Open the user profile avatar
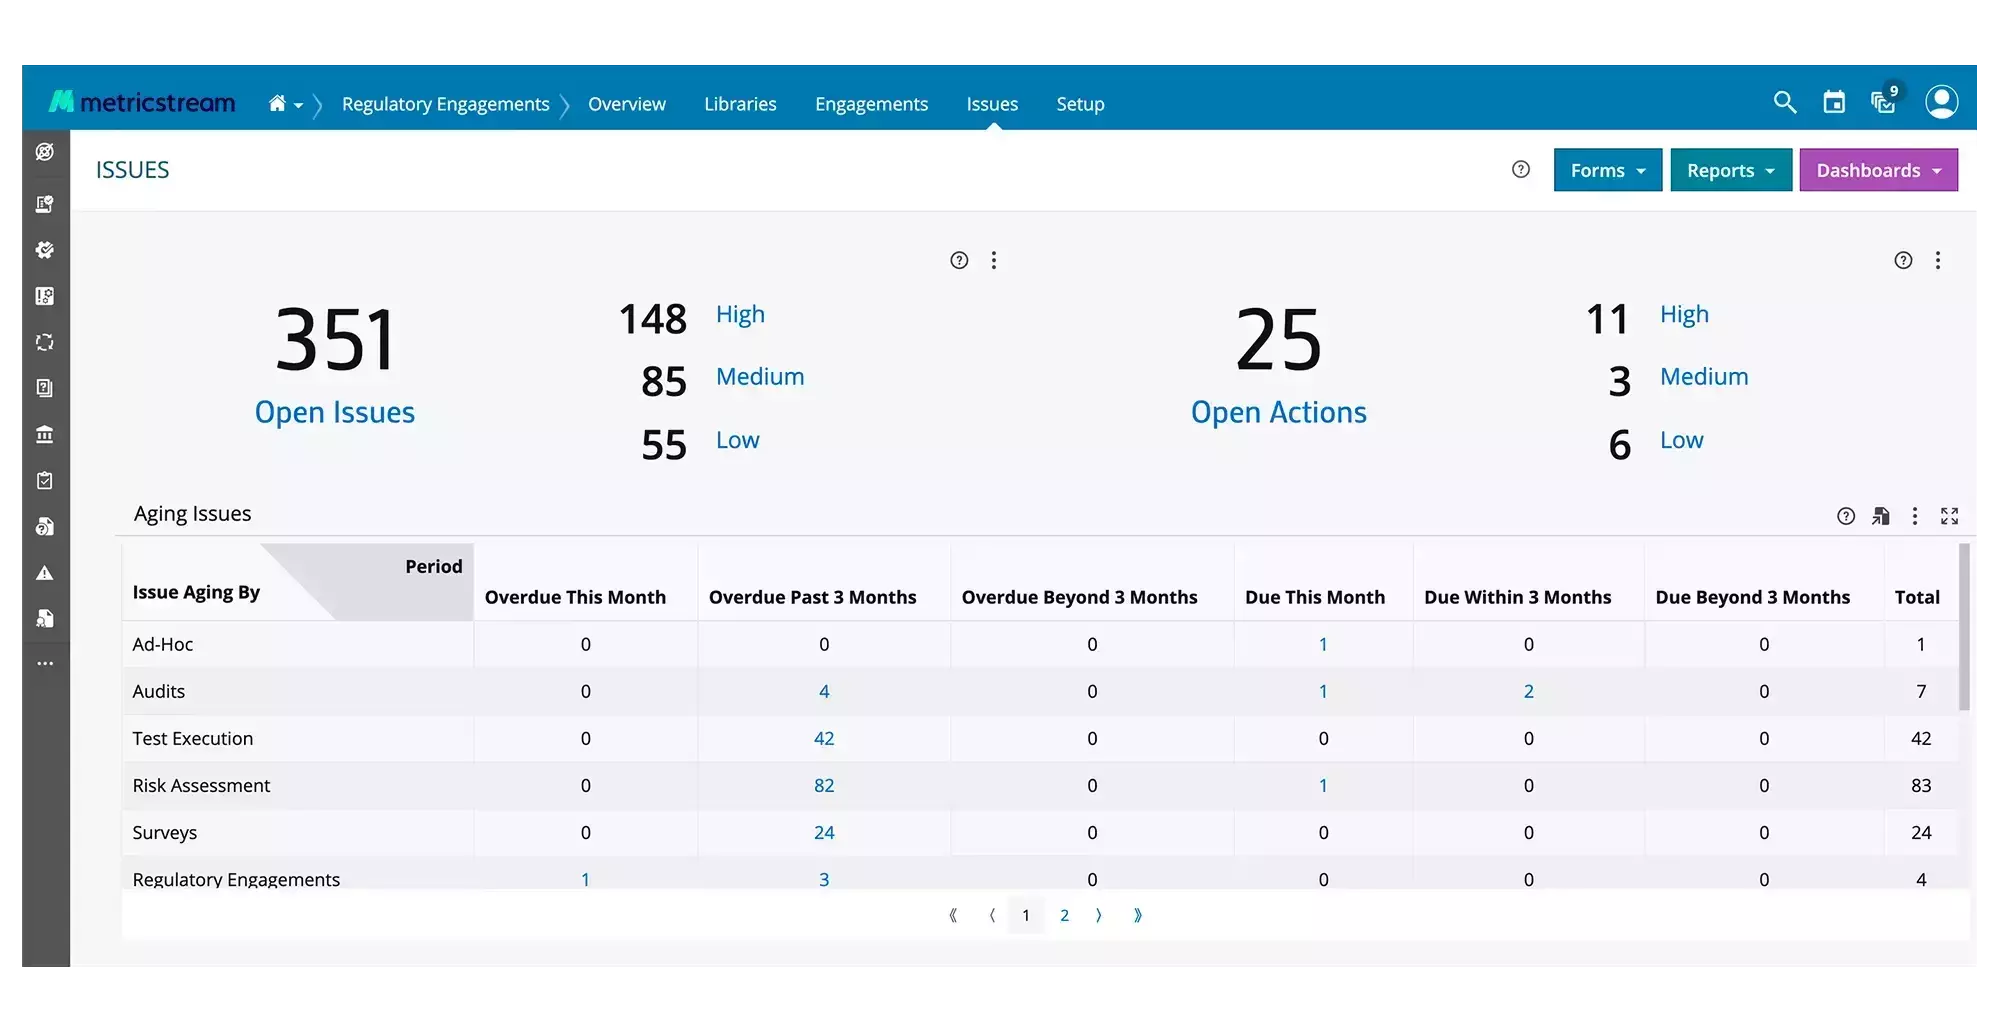The image size is (2000, 1031). (x=1942, y=101)
